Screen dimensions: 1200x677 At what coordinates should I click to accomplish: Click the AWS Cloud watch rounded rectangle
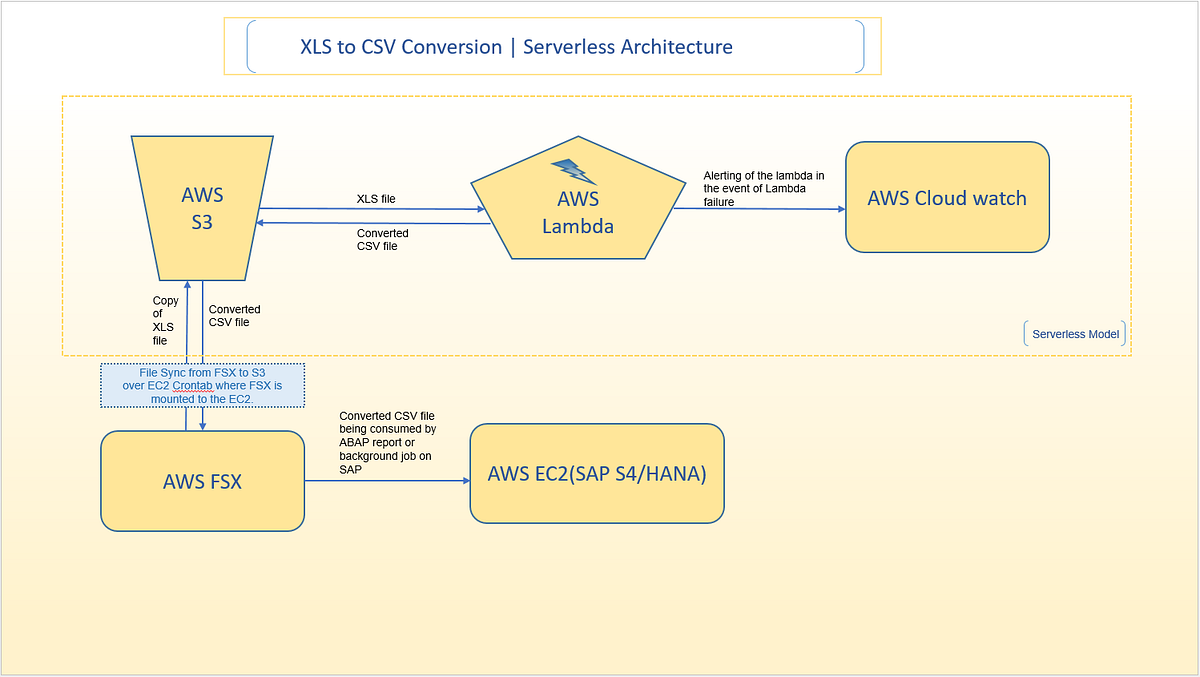pyautogui.click(x=946, y=197)
